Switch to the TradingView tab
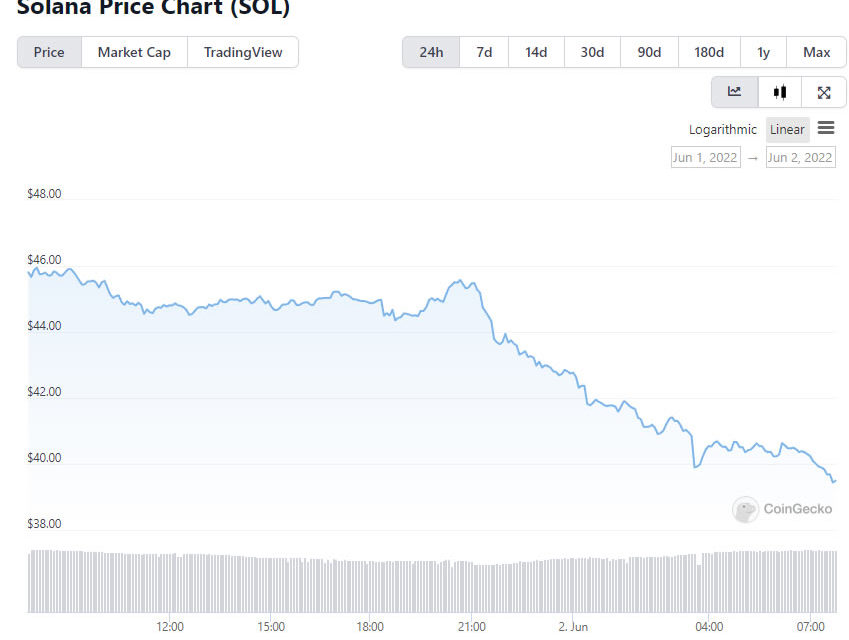Image resolution: width=849 pixels, height=640 pixels. (243, 52)
